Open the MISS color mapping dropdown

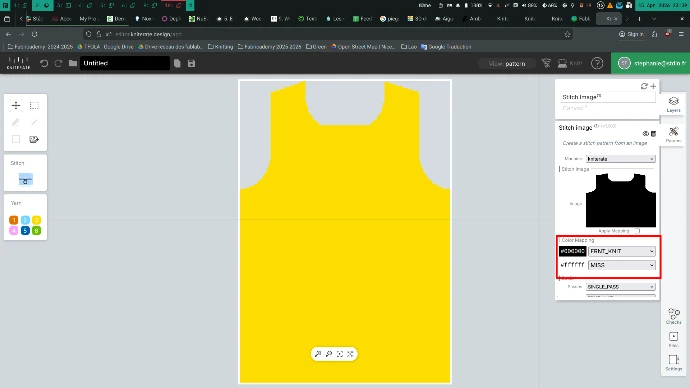622,265
